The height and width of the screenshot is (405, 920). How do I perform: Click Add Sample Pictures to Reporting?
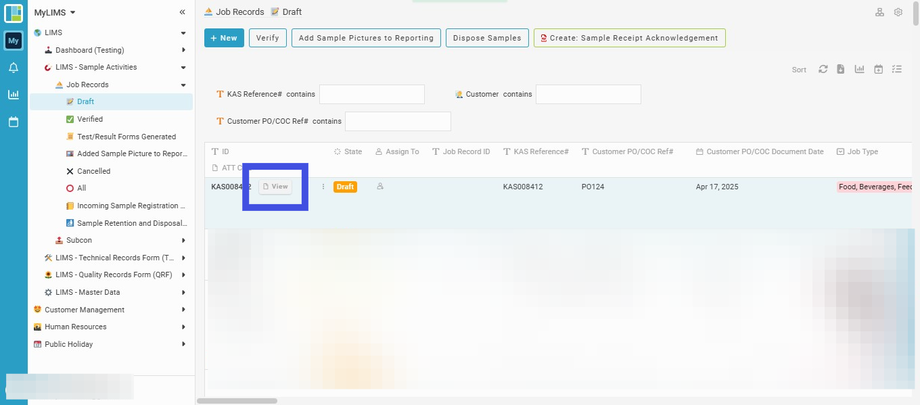pyautogui.click(x=366, y=38)
